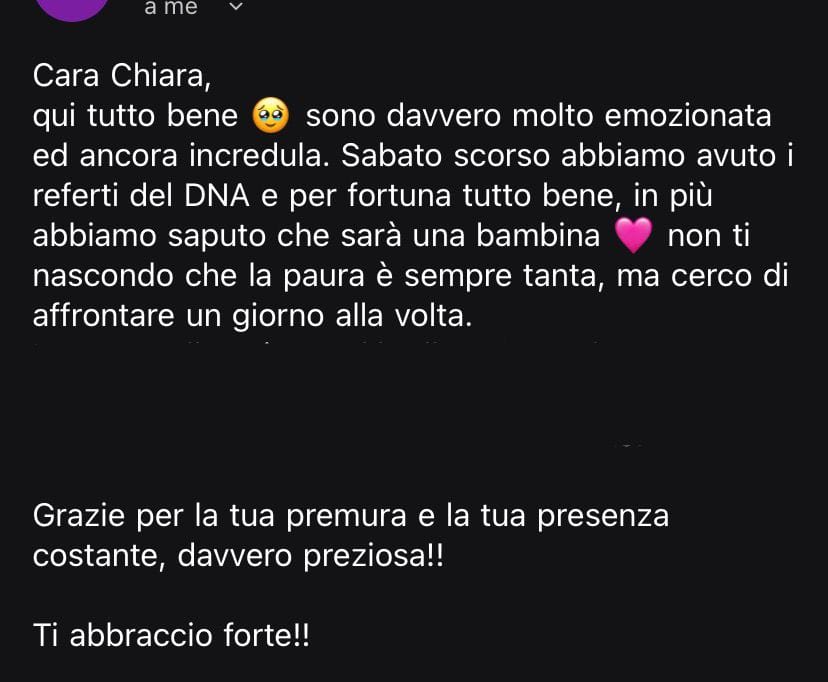Tap the word 'presenza' in the thank-you paragraph
This screenshot has height=682, width=828.
[603, 517]
